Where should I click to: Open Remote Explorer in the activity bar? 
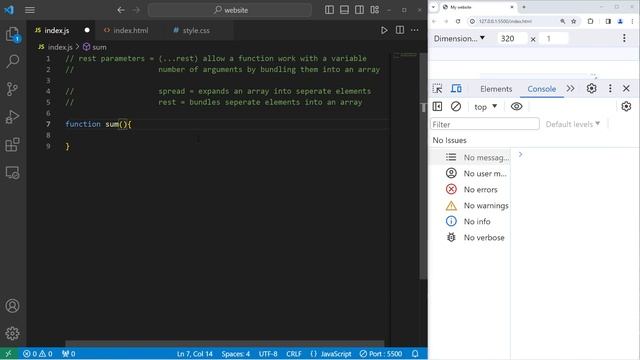pyautogui.click(x=13, y=172)
